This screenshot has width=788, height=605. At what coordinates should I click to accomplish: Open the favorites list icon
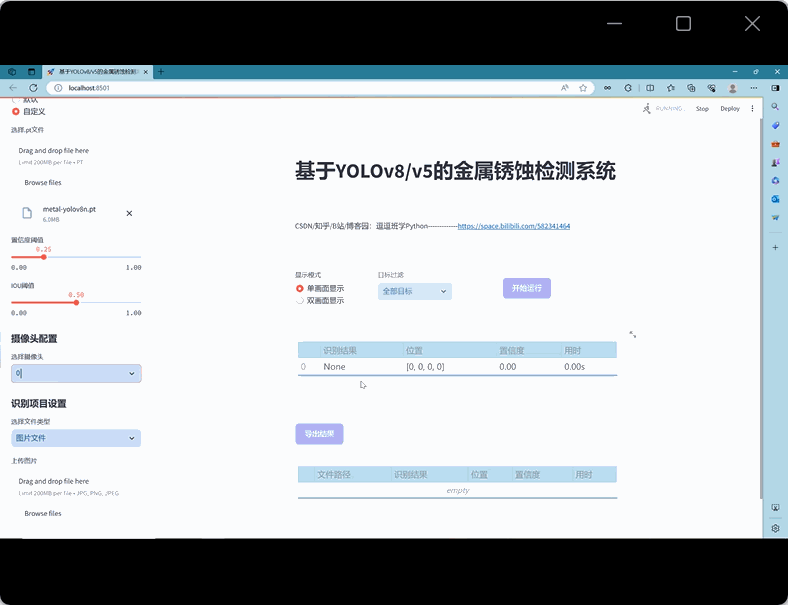671,87
